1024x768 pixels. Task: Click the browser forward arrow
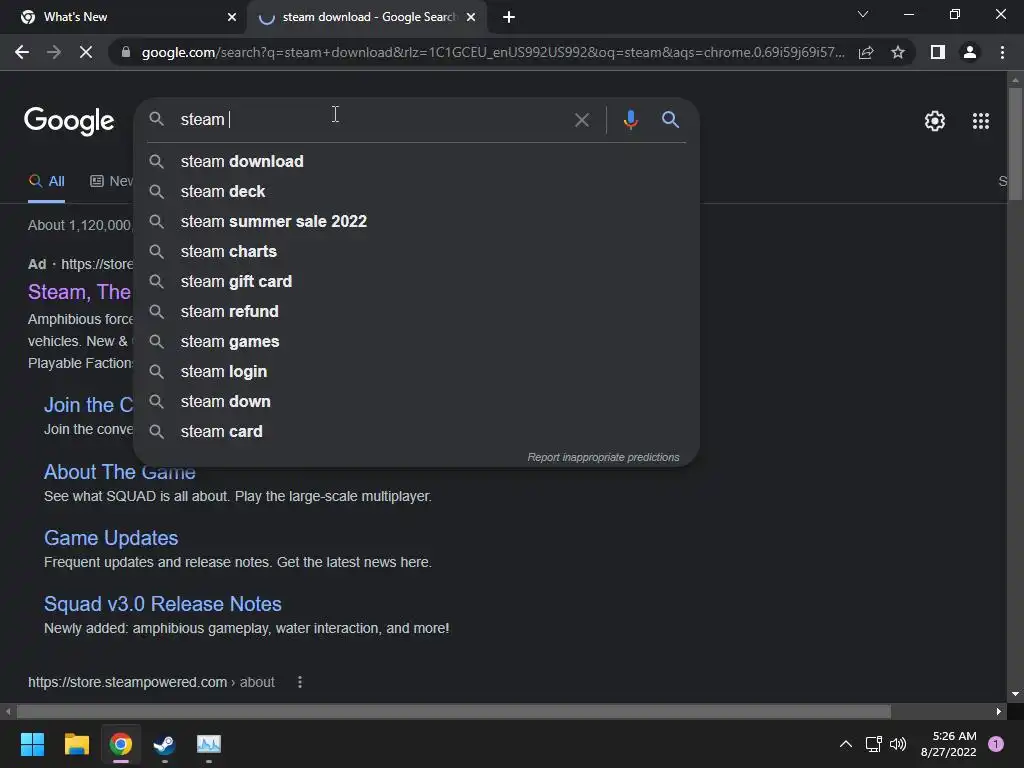click(54, 52)
